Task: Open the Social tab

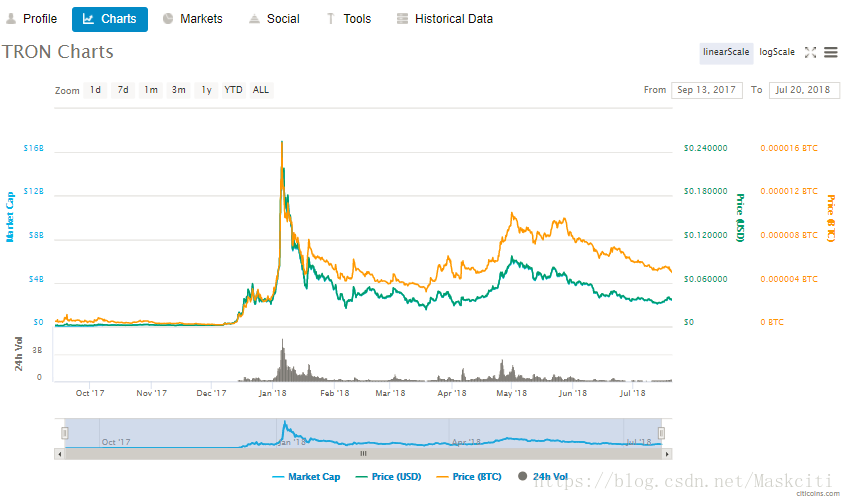Action: pyautogui.click(x=274, y=19)
